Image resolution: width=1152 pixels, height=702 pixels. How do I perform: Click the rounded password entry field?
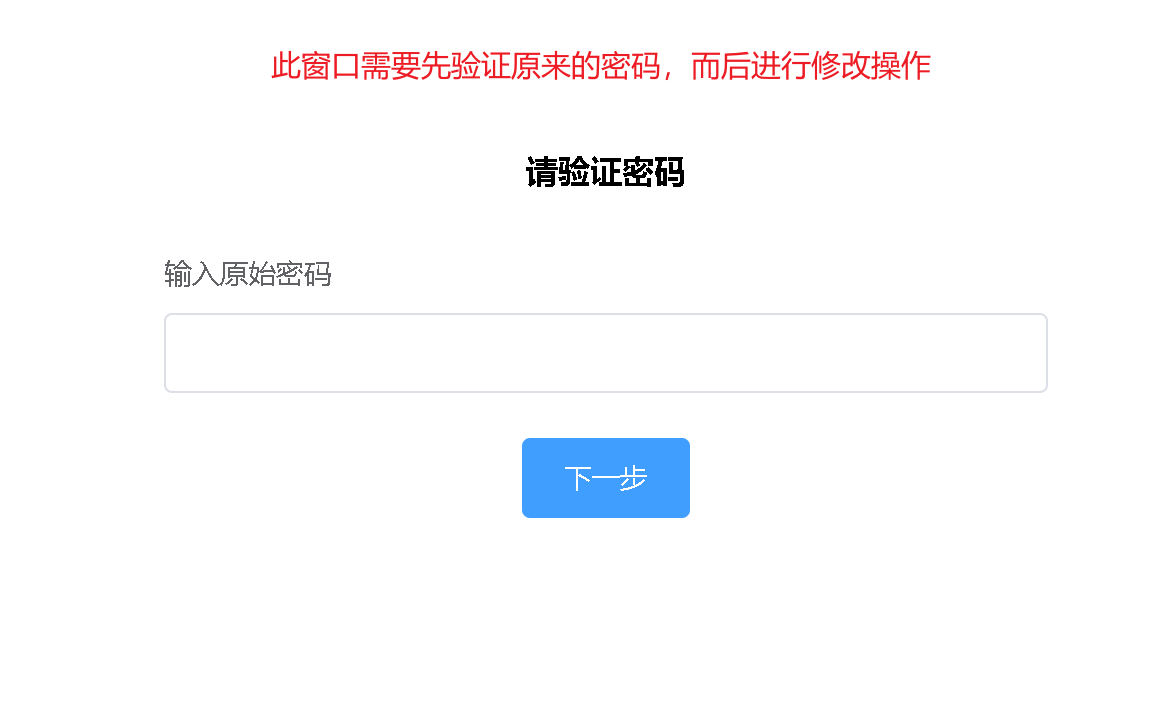click(605, 353)
